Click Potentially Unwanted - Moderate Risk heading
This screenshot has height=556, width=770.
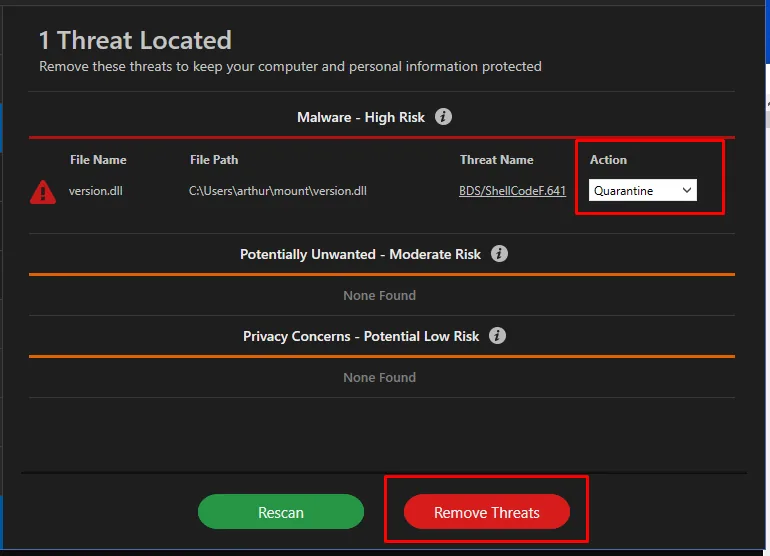pos(360,254)
